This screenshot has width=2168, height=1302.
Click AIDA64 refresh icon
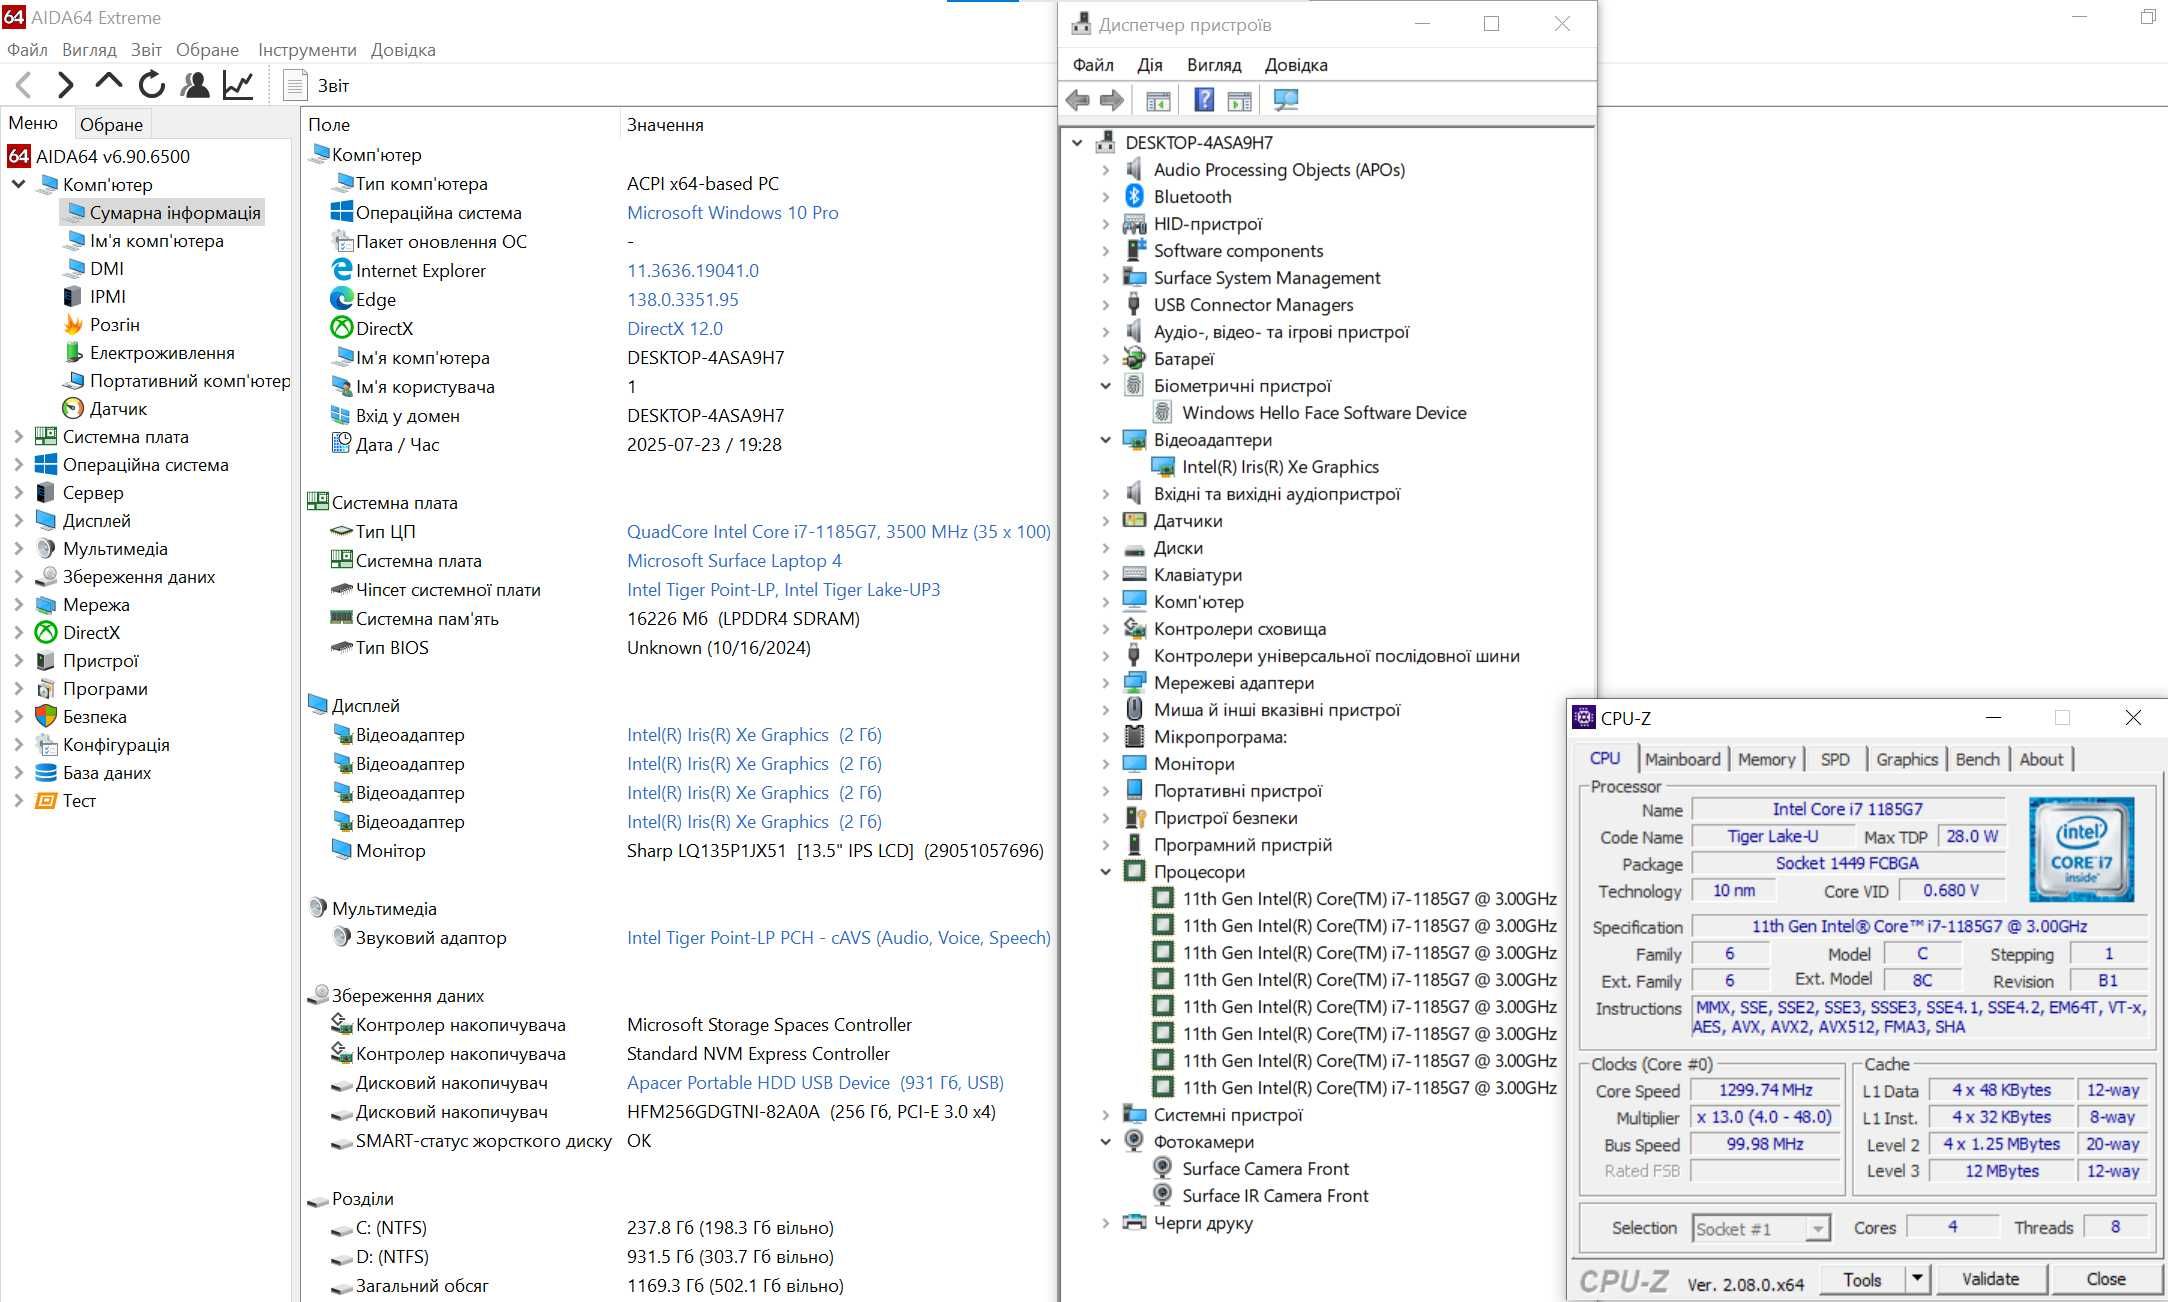[x=152, y=85]
